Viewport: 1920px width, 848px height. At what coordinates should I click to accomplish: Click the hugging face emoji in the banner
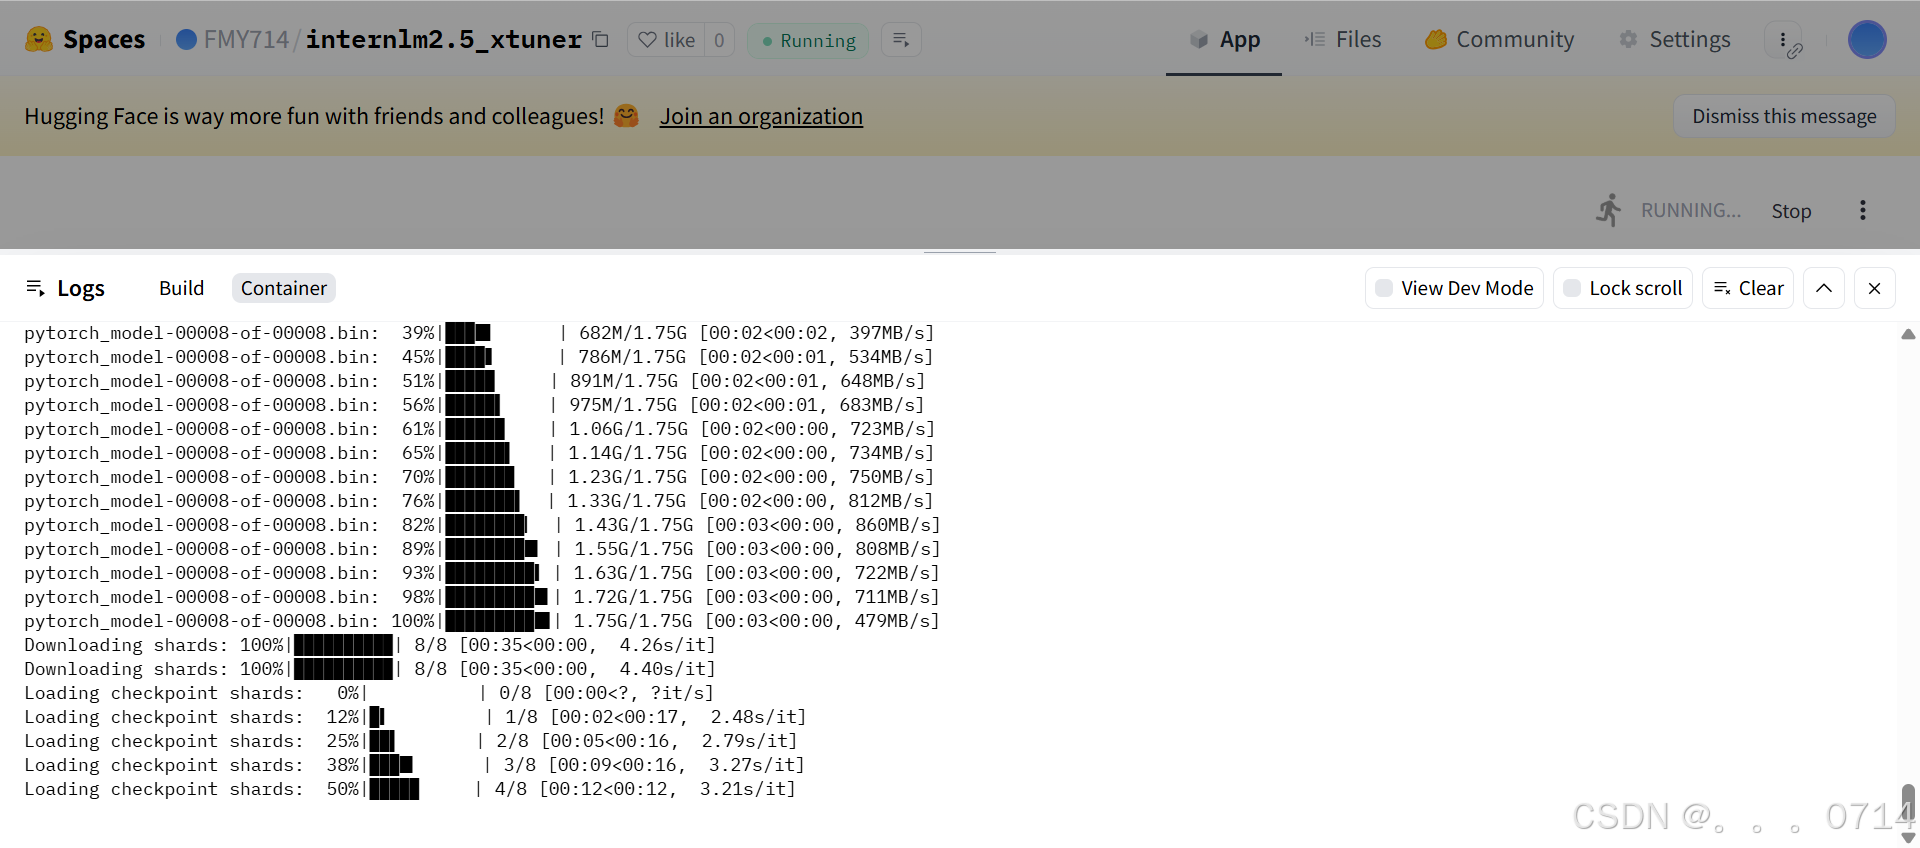coord(626,116)
